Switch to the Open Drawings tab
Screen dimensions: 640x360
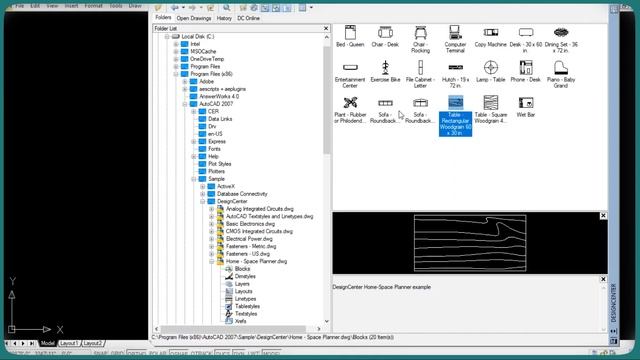(194, 18)
